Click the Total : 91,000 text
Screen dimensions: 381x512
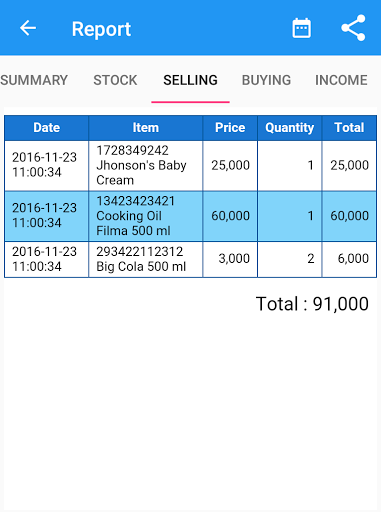point(312,304)
